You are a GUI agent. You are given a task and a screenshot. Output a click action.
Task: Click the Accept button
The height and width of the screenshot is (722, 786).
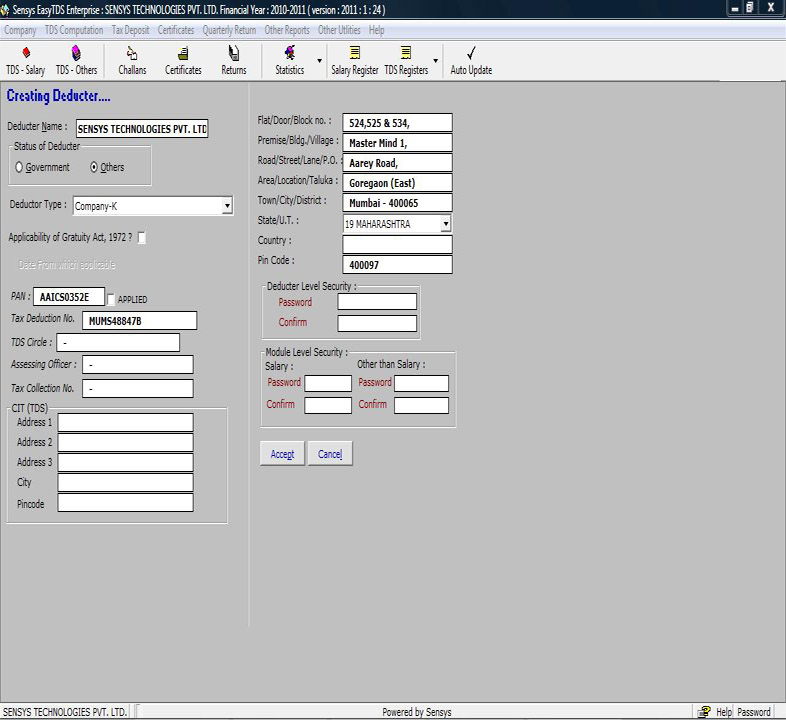(282, 454)
